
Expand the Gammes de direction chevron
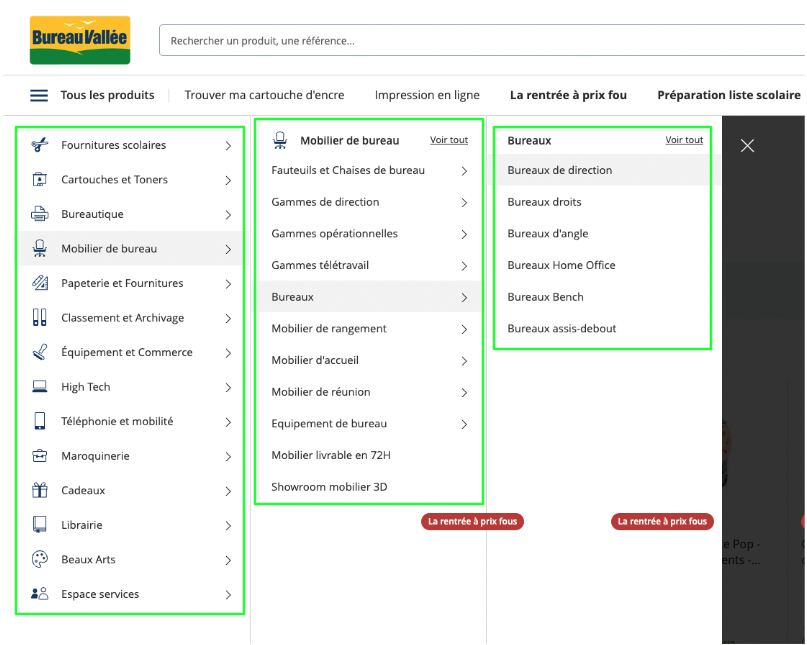tap(463, 203)
